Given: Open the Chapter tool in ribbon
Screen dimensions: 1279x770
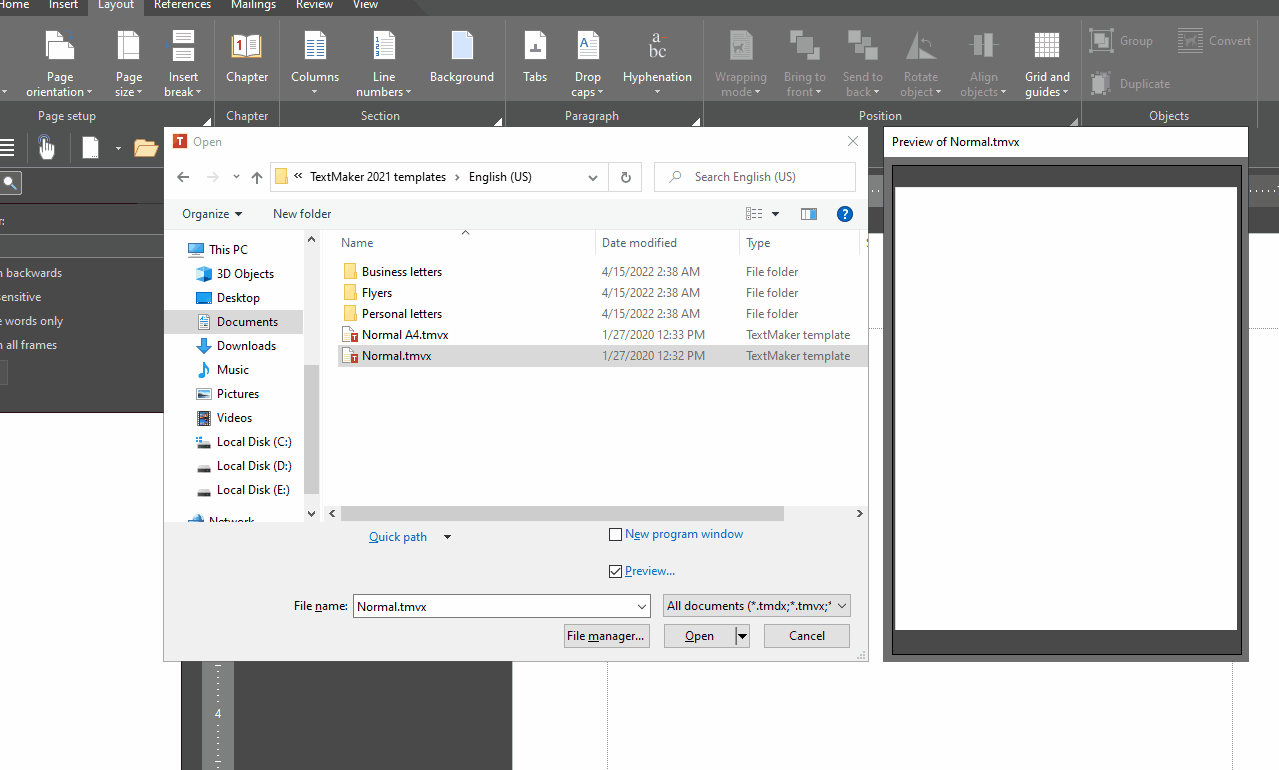Looking at the screenshot, I should coord(246,47).
